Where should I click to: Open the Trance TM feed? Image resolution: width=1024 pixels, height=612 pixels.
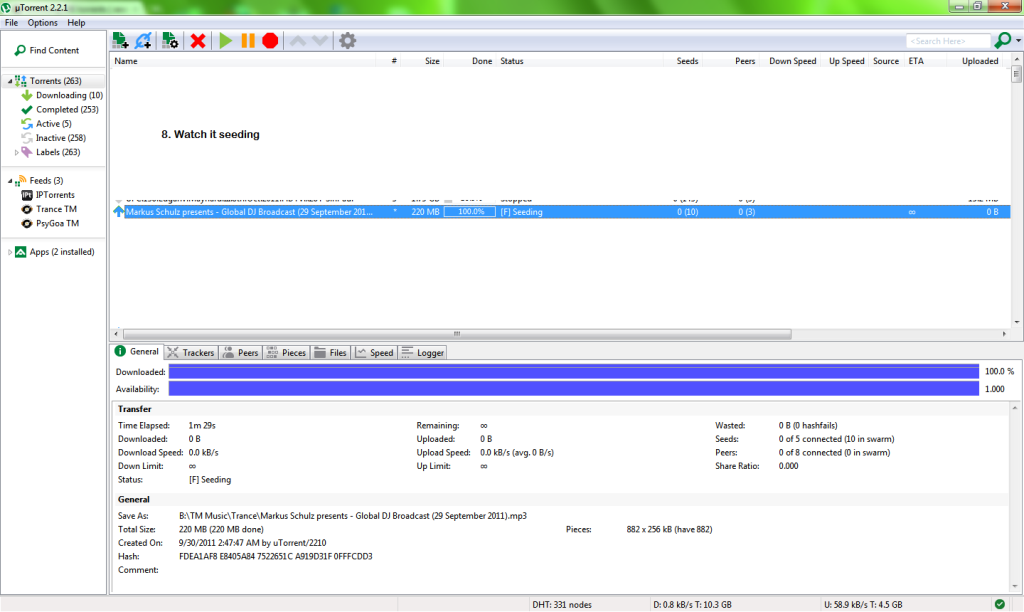pos(56,209)
